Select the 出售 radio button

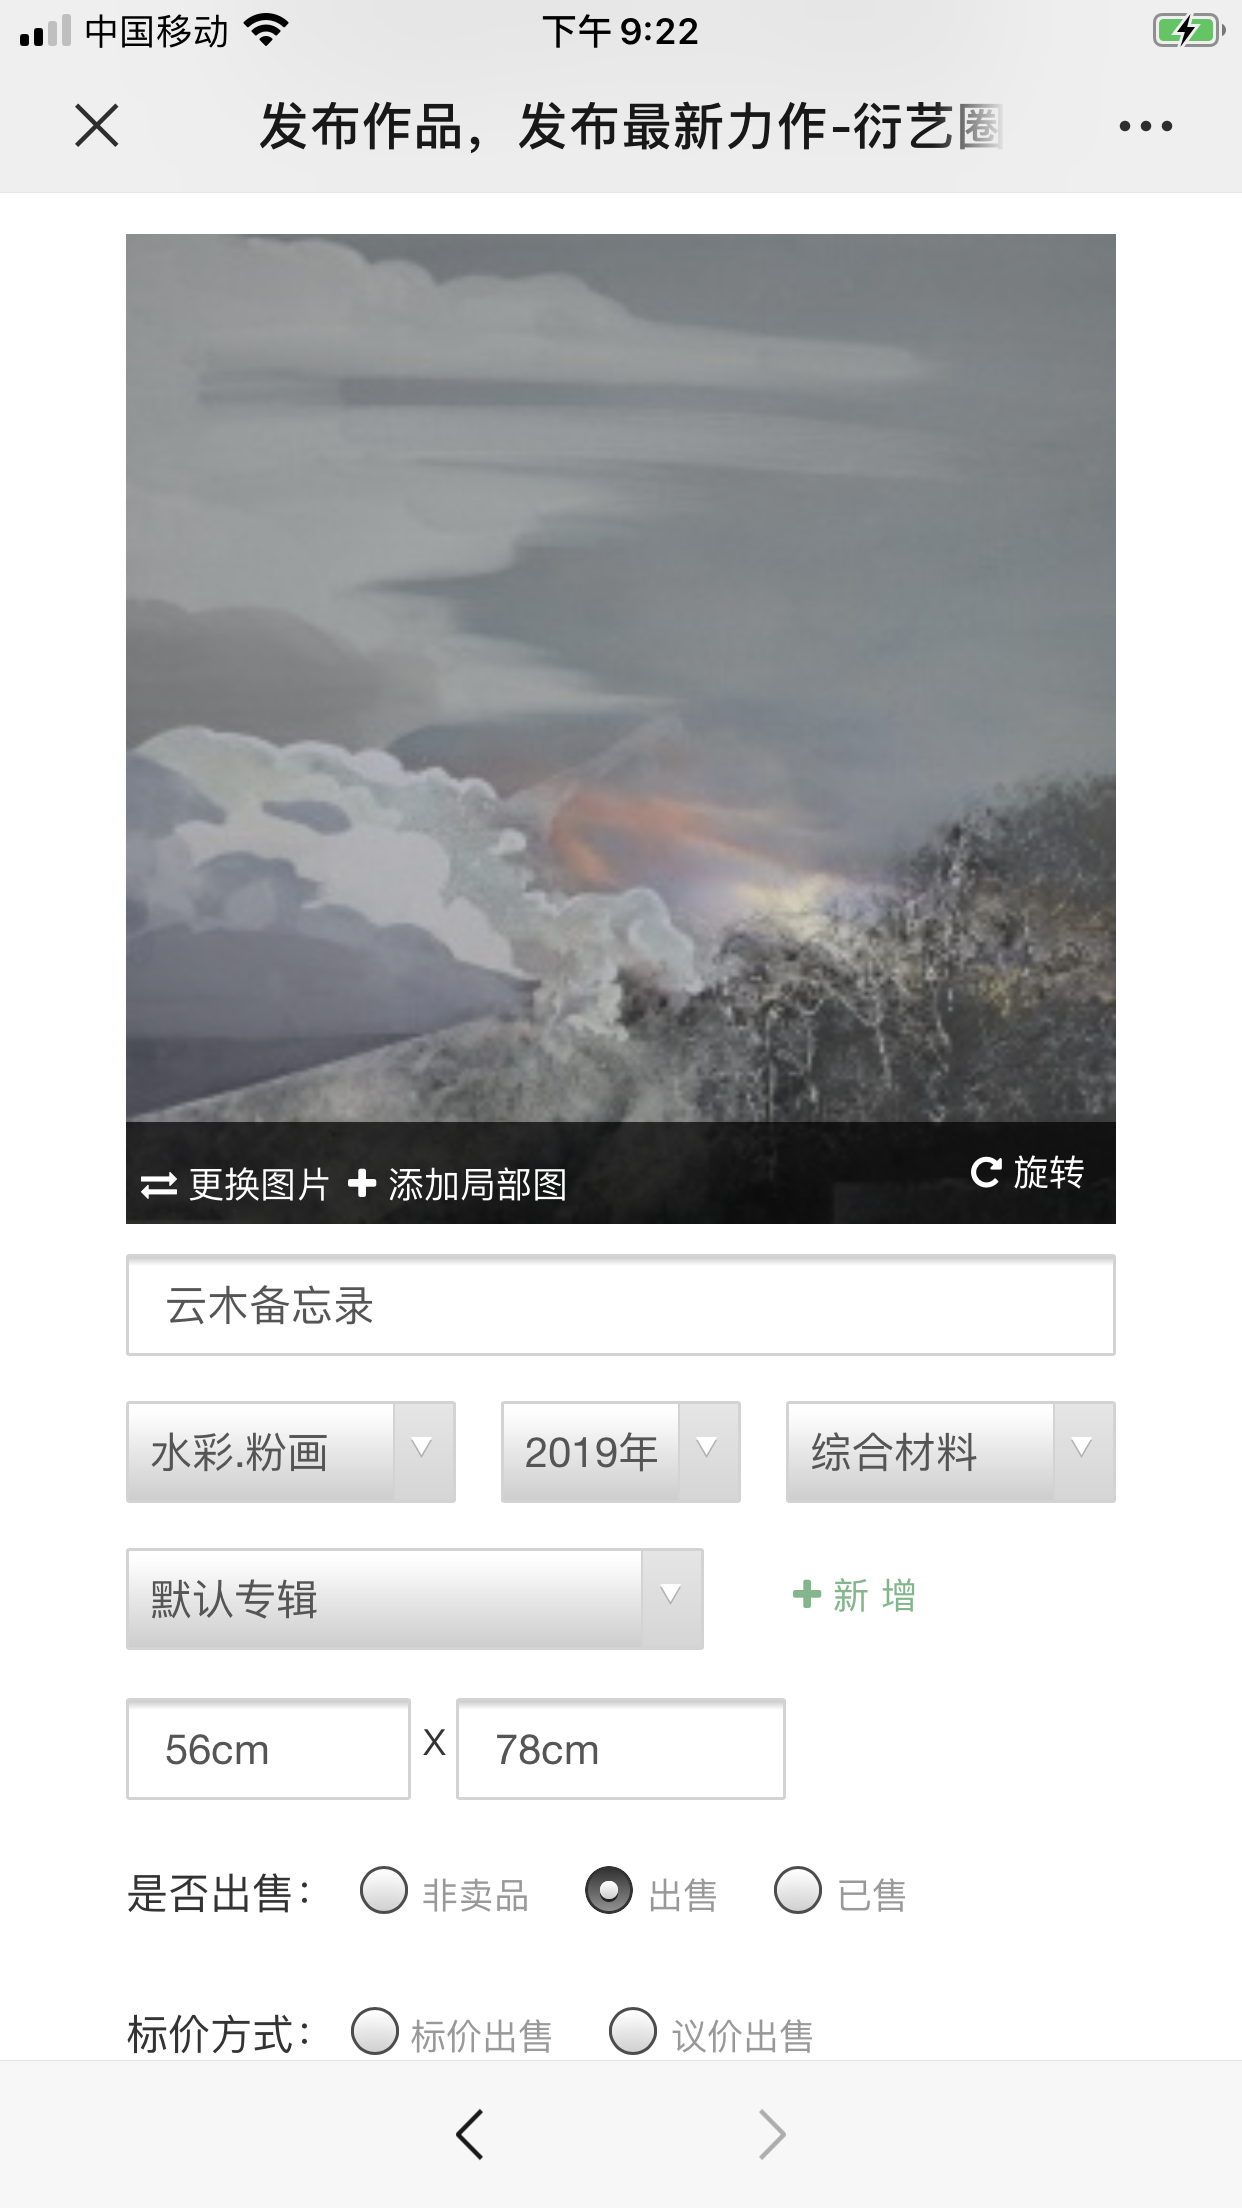(x=609, y=1890)
